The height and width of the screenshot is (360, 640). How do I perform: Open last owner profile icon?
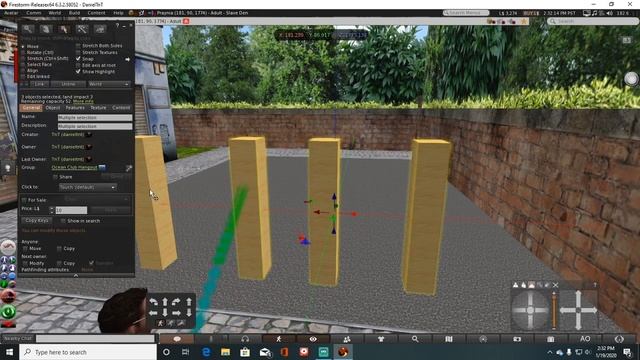tap(89, 159)
